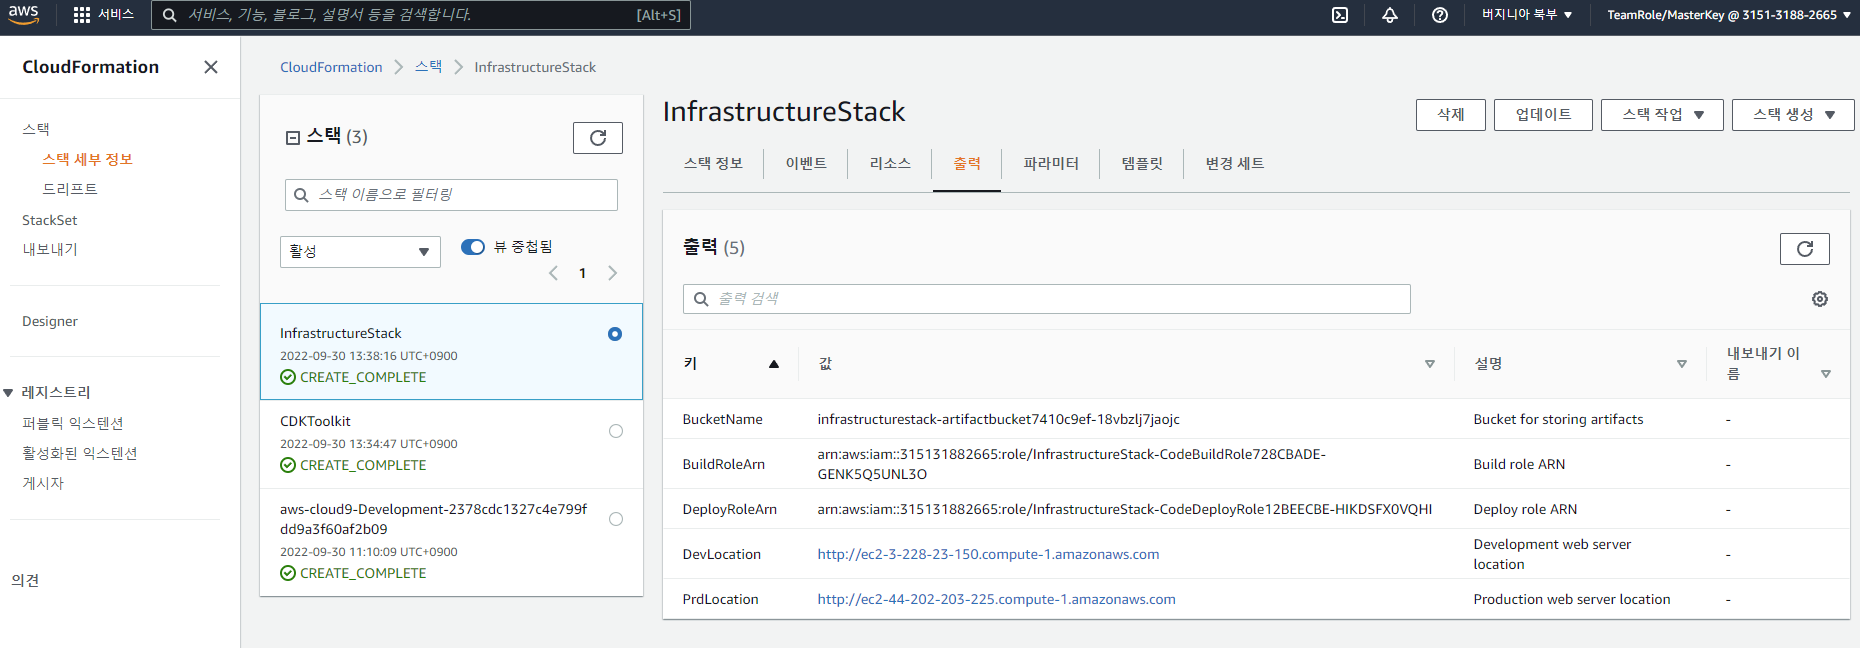Sort outputs by export name column
This screenshot has width=1860, height=648.
coord(1826,374)
